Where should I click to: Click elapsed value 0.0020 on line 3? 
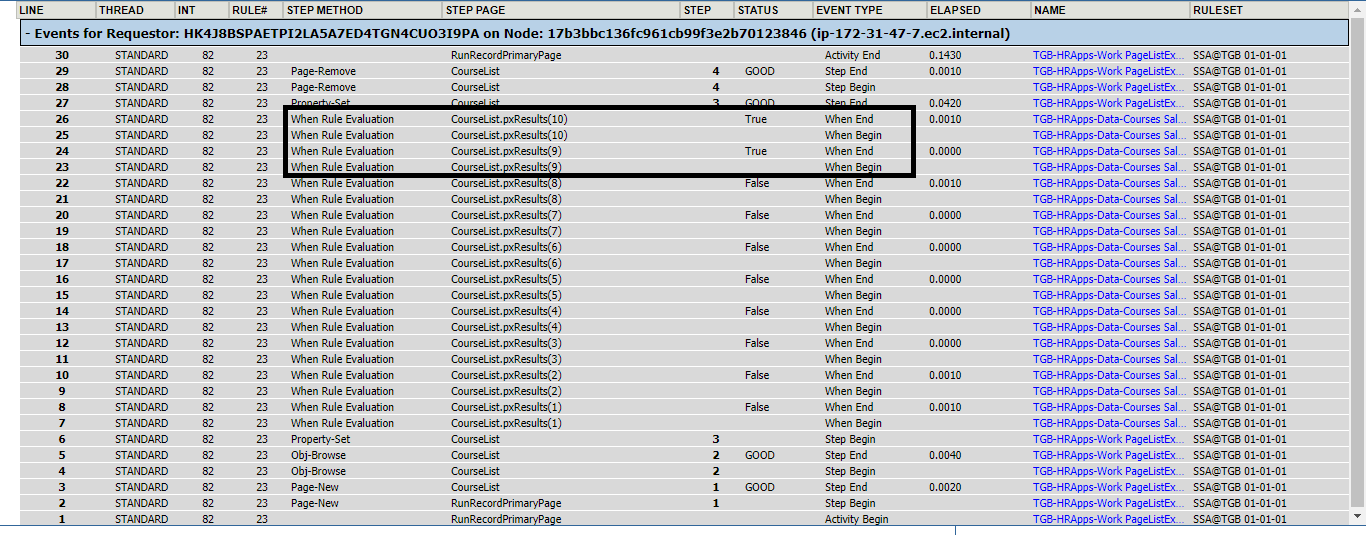pyautogui.click(x=945, y=487)
